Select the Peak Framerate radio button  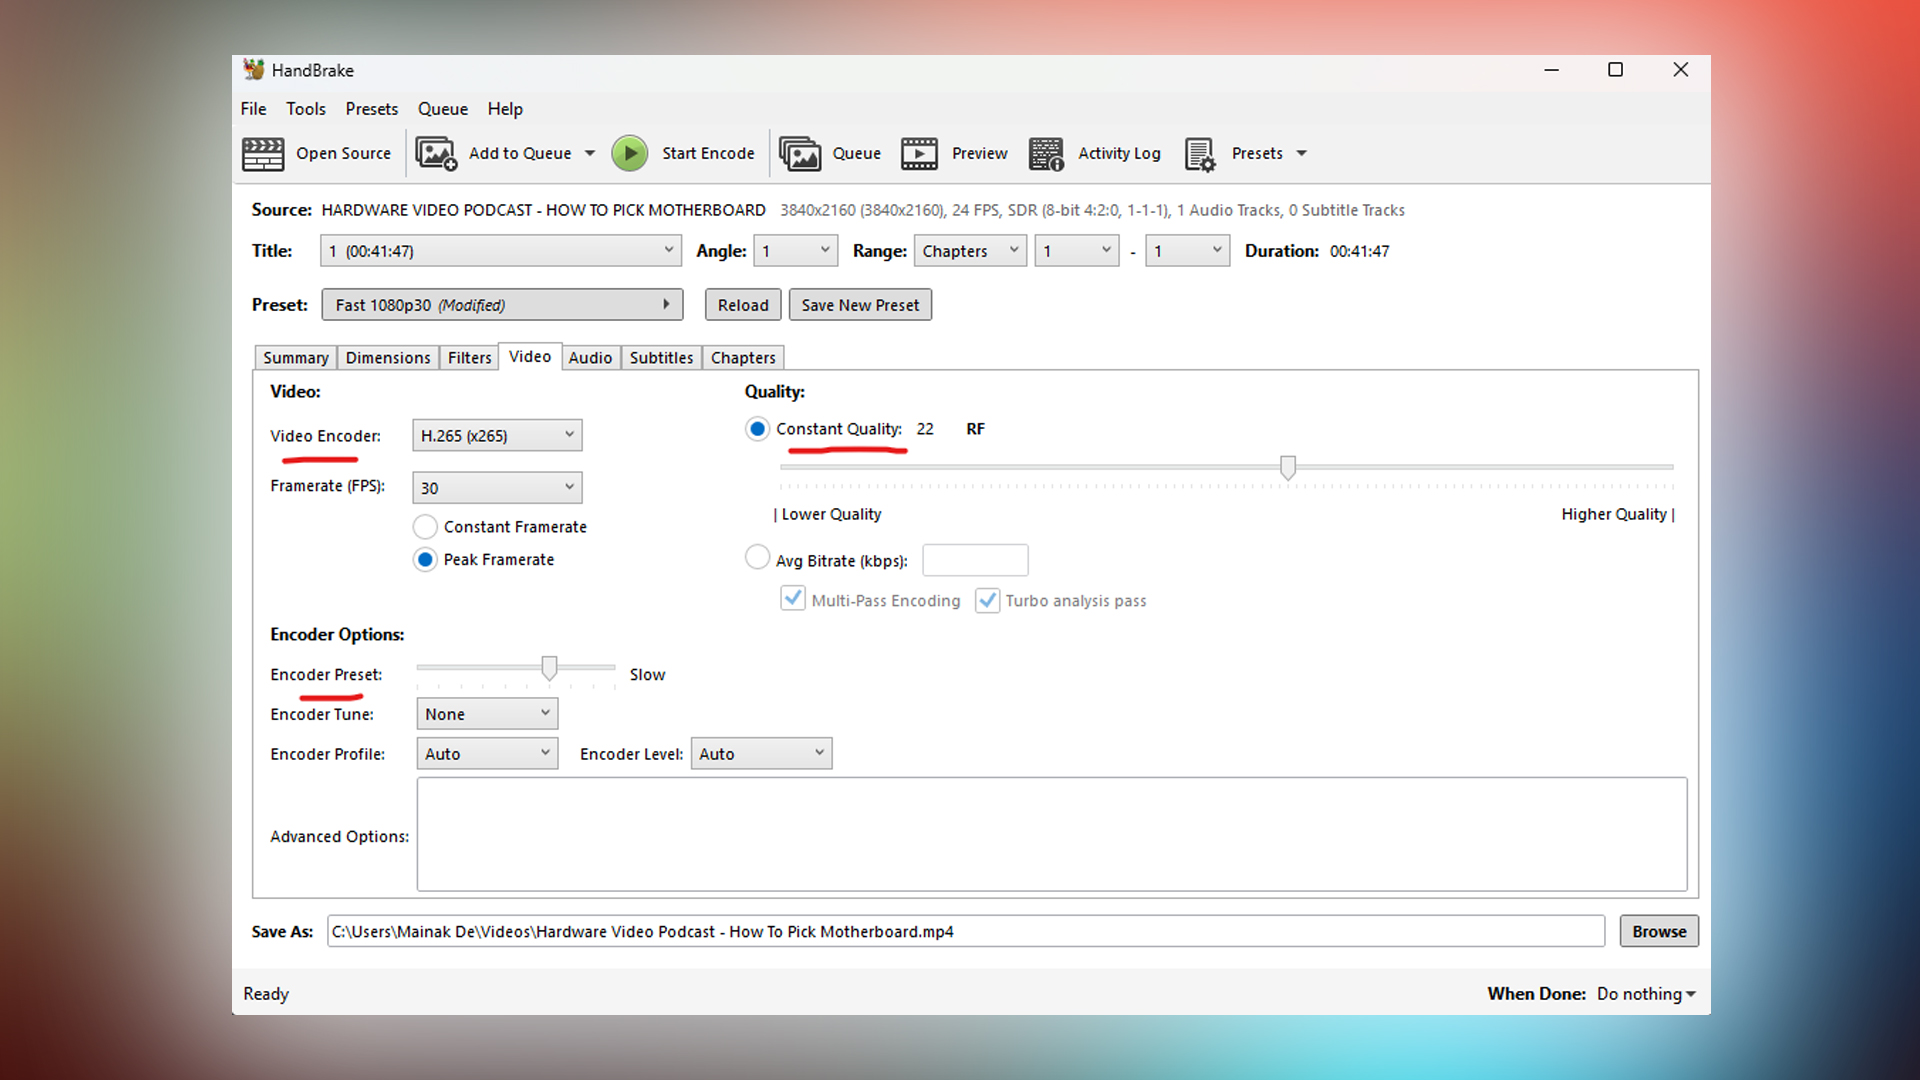(x=425, y=559)
